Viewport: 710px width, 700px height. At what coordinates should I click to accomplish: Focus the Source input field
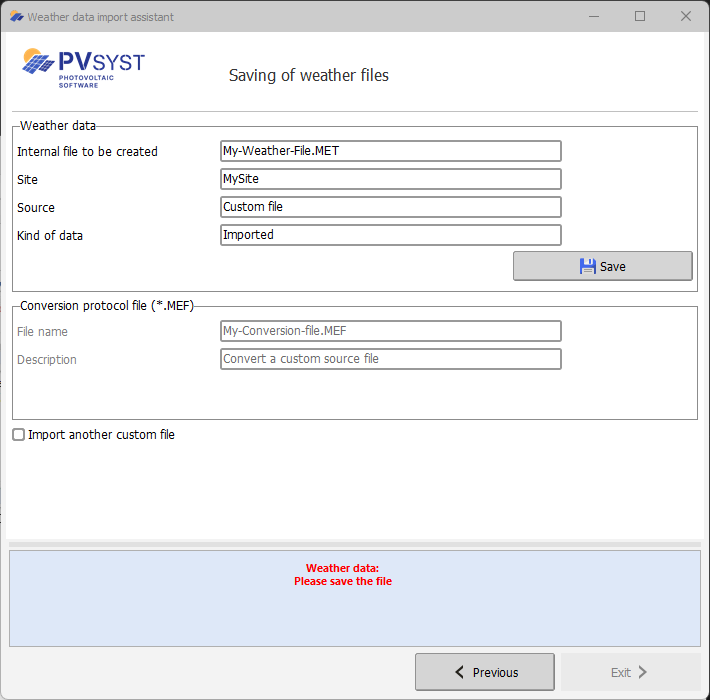(390, 207)
